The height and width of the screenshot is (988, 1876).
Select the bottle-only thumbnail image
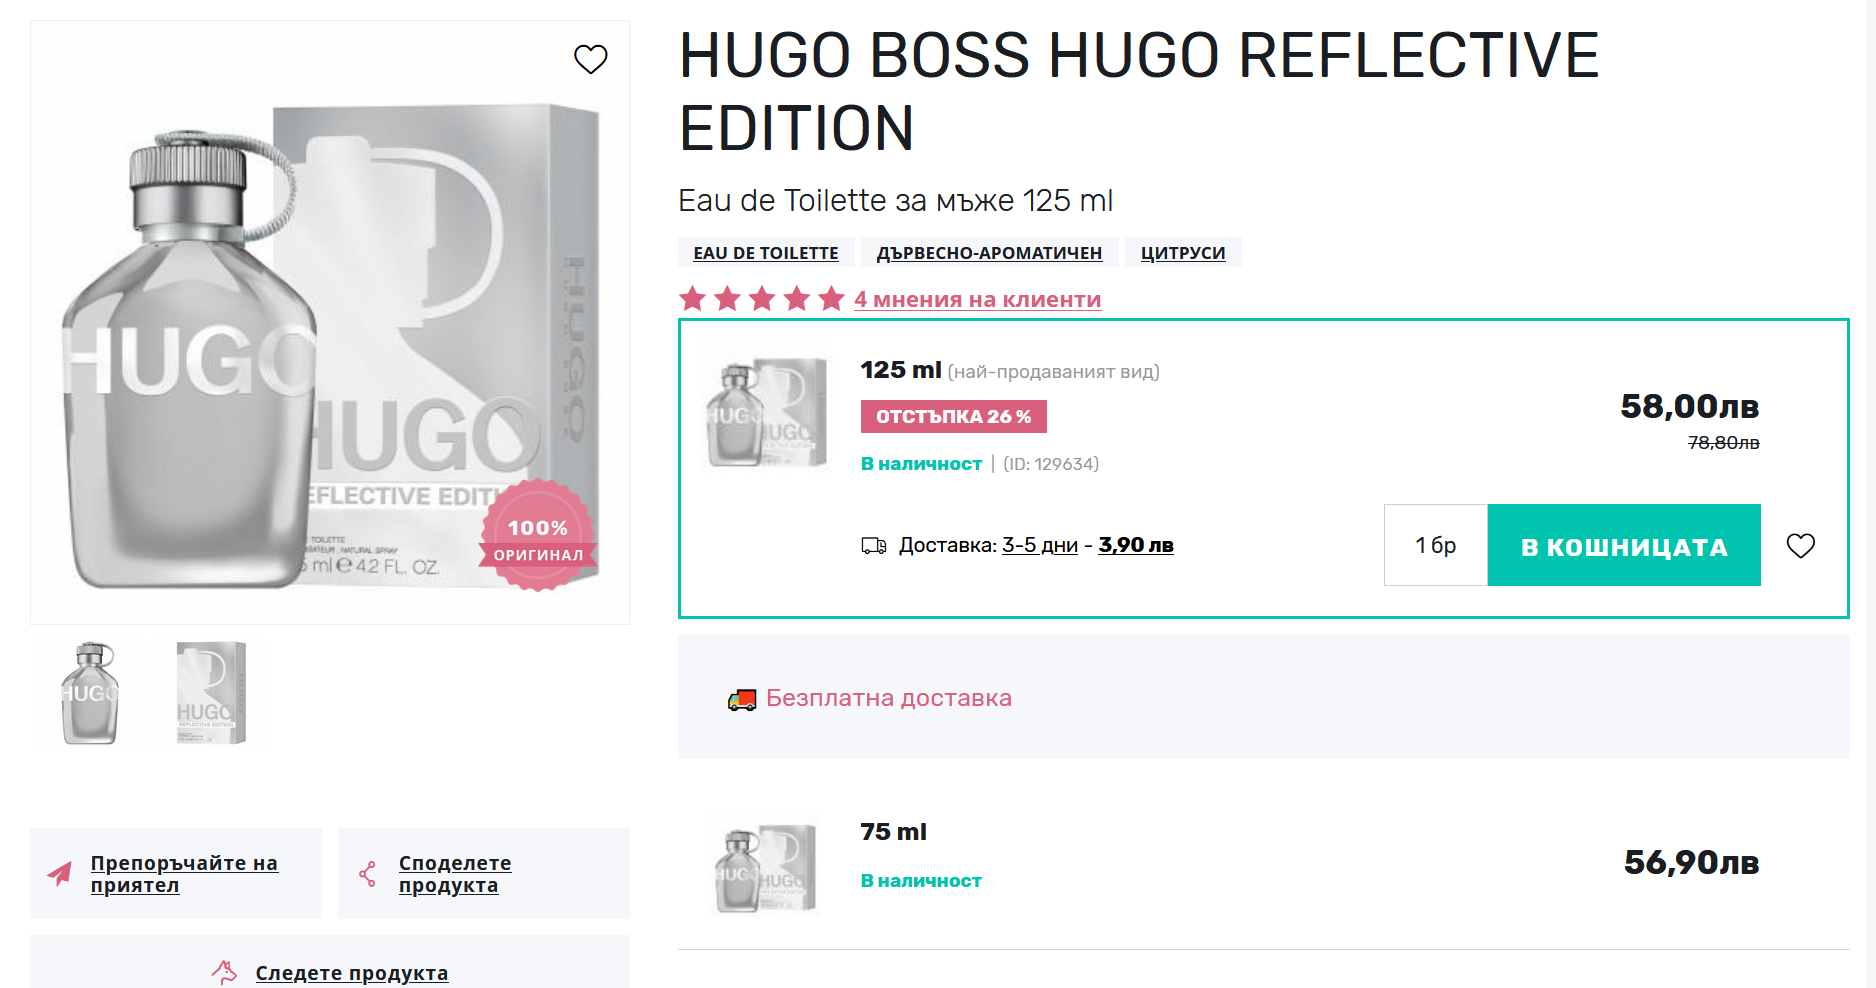[90, 694]
